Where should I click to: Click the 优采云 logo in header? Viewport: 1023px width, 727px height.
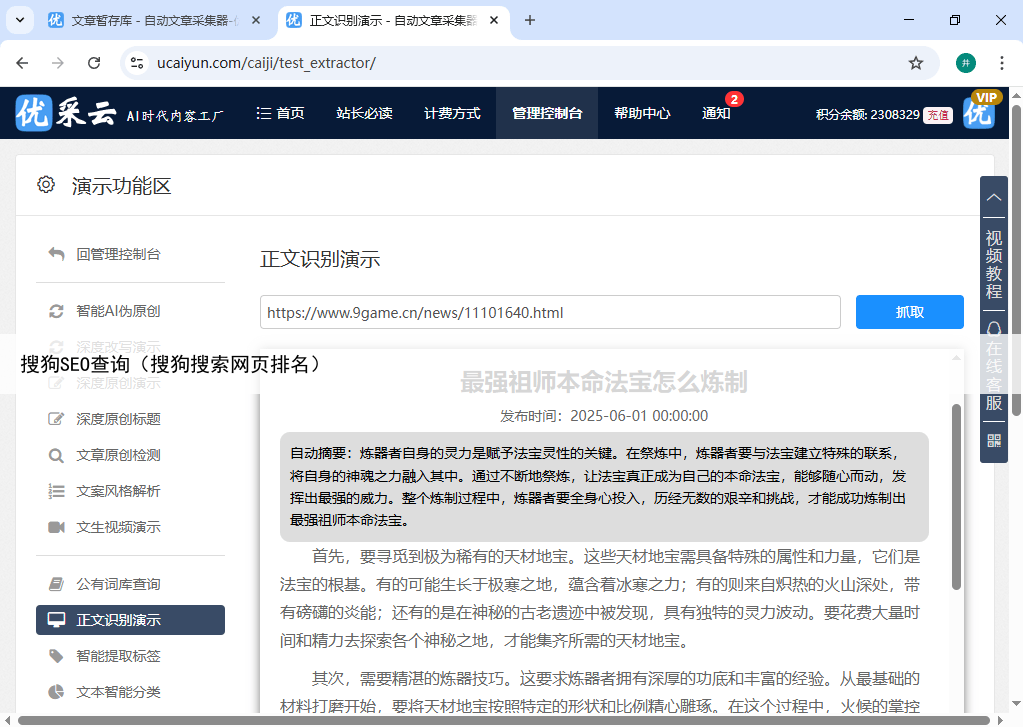pos(66,113)
